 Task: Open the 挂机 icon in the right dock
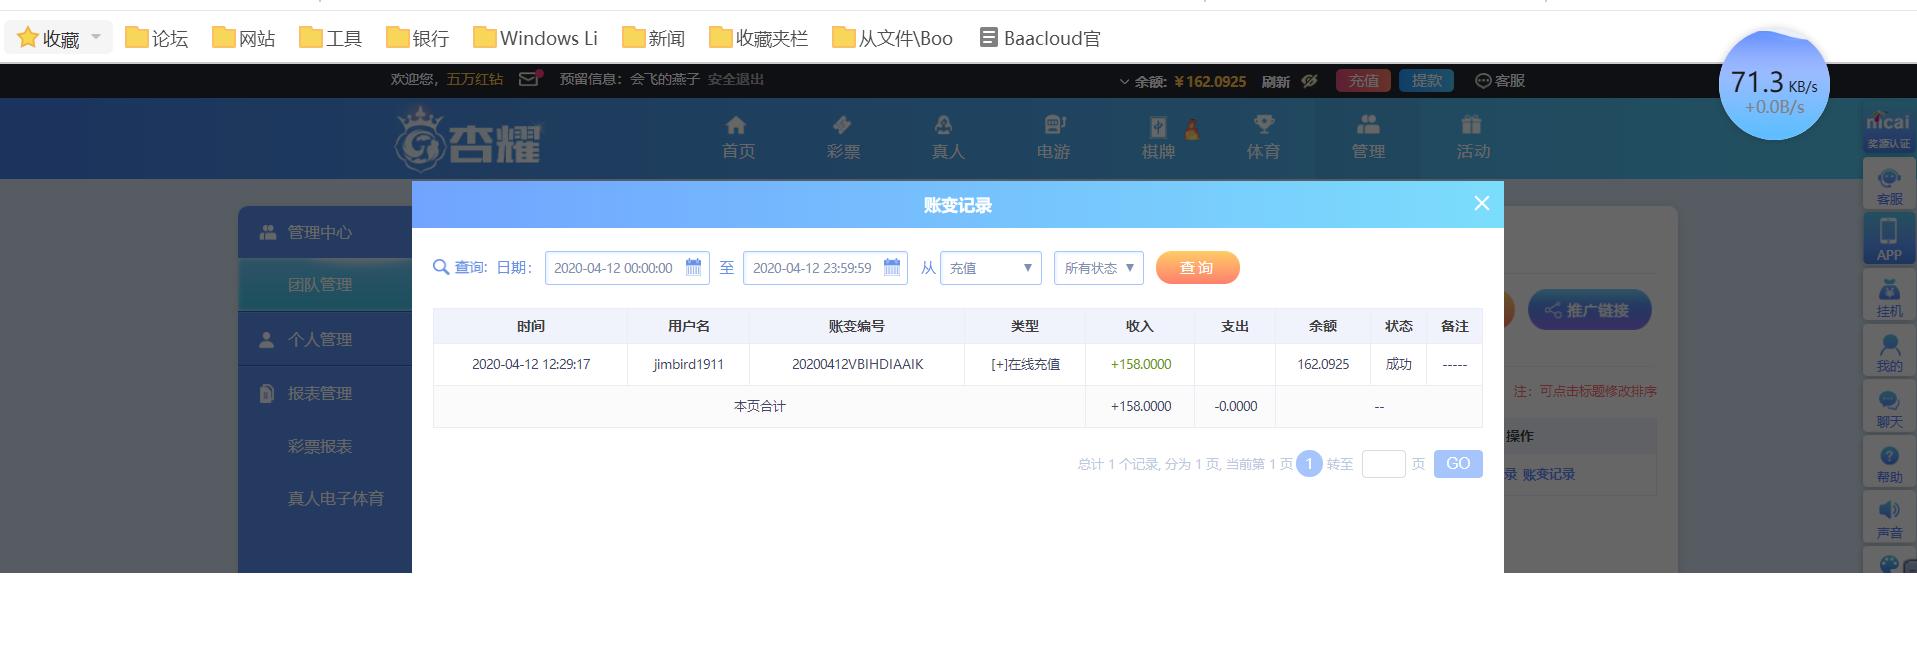[x=1889, y=297]
